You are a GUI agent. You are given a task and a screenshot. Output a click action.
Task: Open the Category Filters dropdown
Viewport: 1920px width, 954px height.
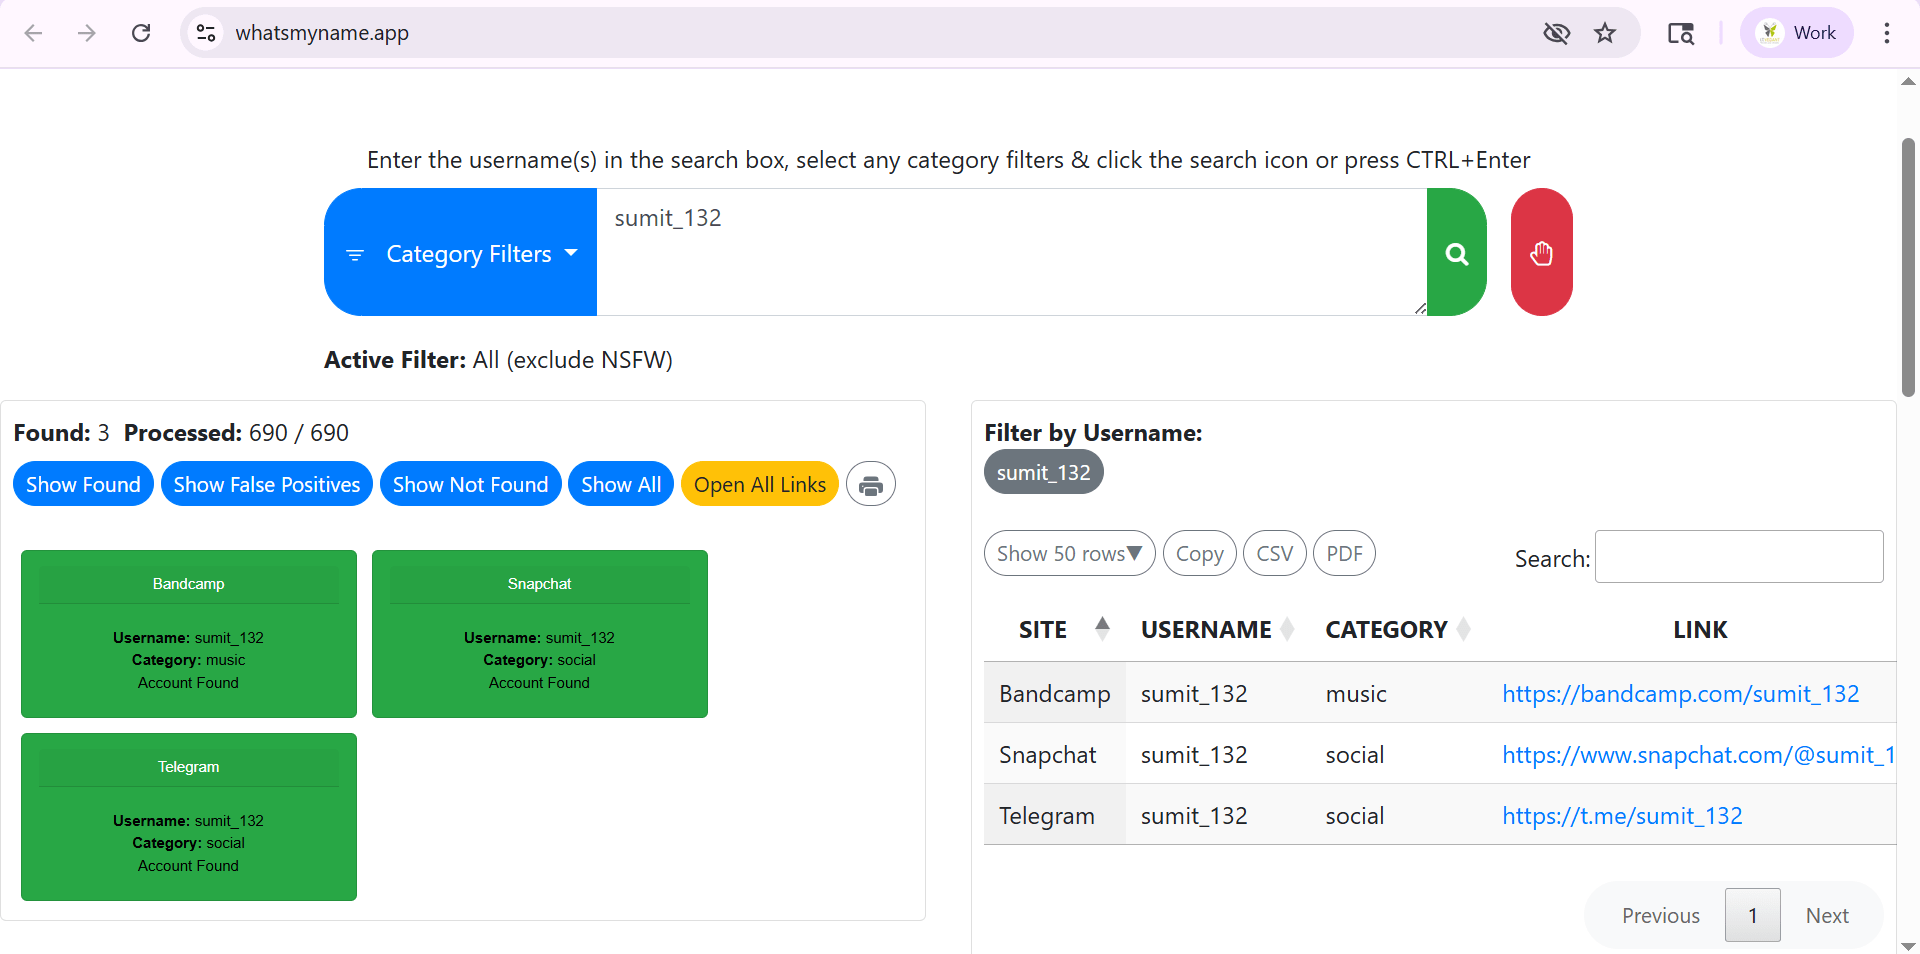[x=461, y=252]
